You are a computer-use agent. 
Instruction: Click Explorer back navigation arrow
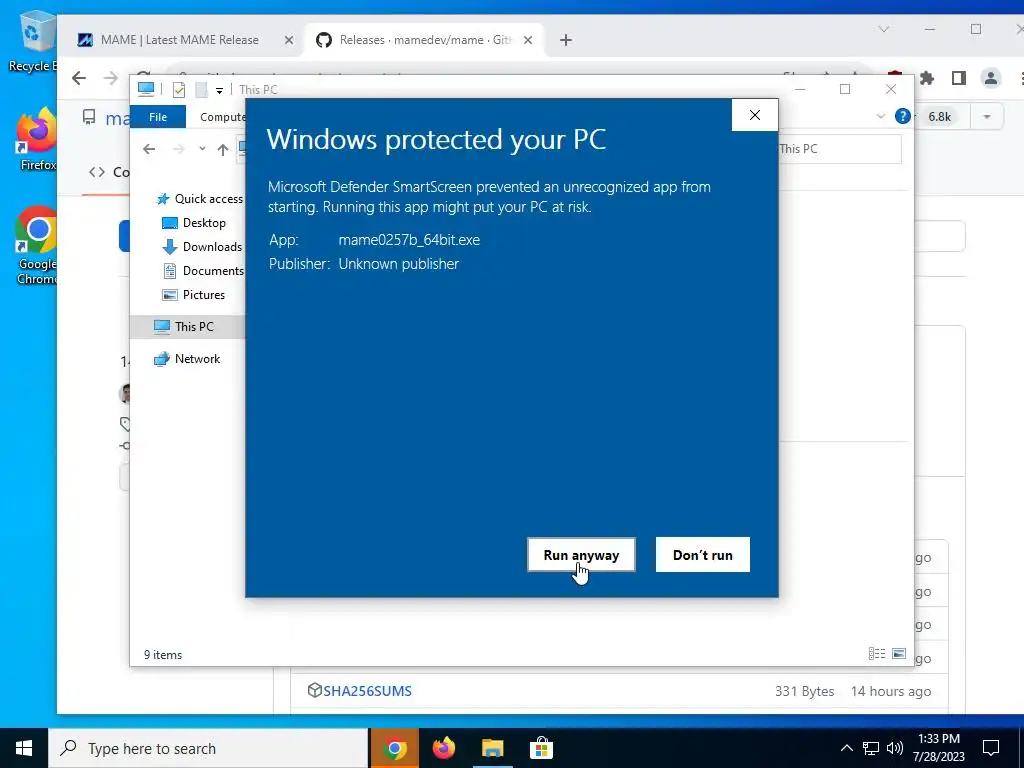click(x=149, y=149)
